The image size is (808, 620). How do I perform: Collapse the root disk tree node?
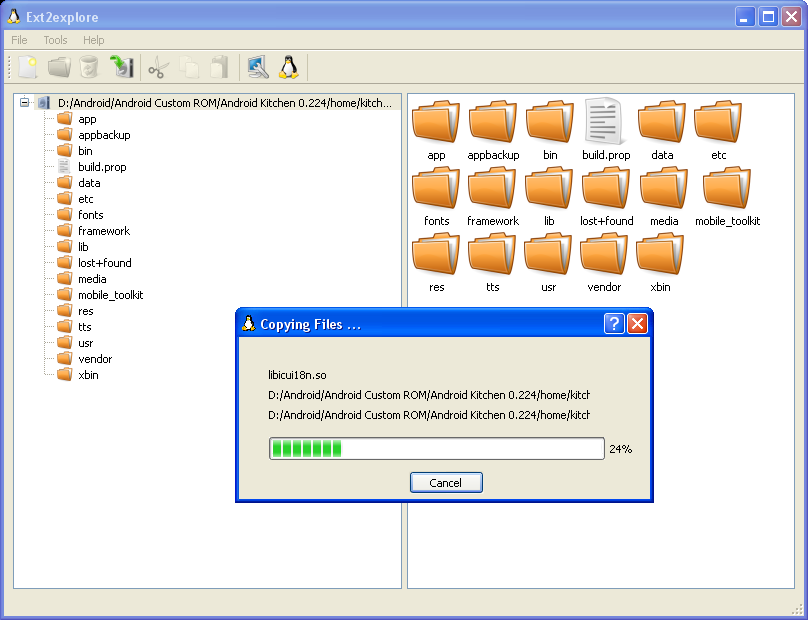(x=24, y=102)
